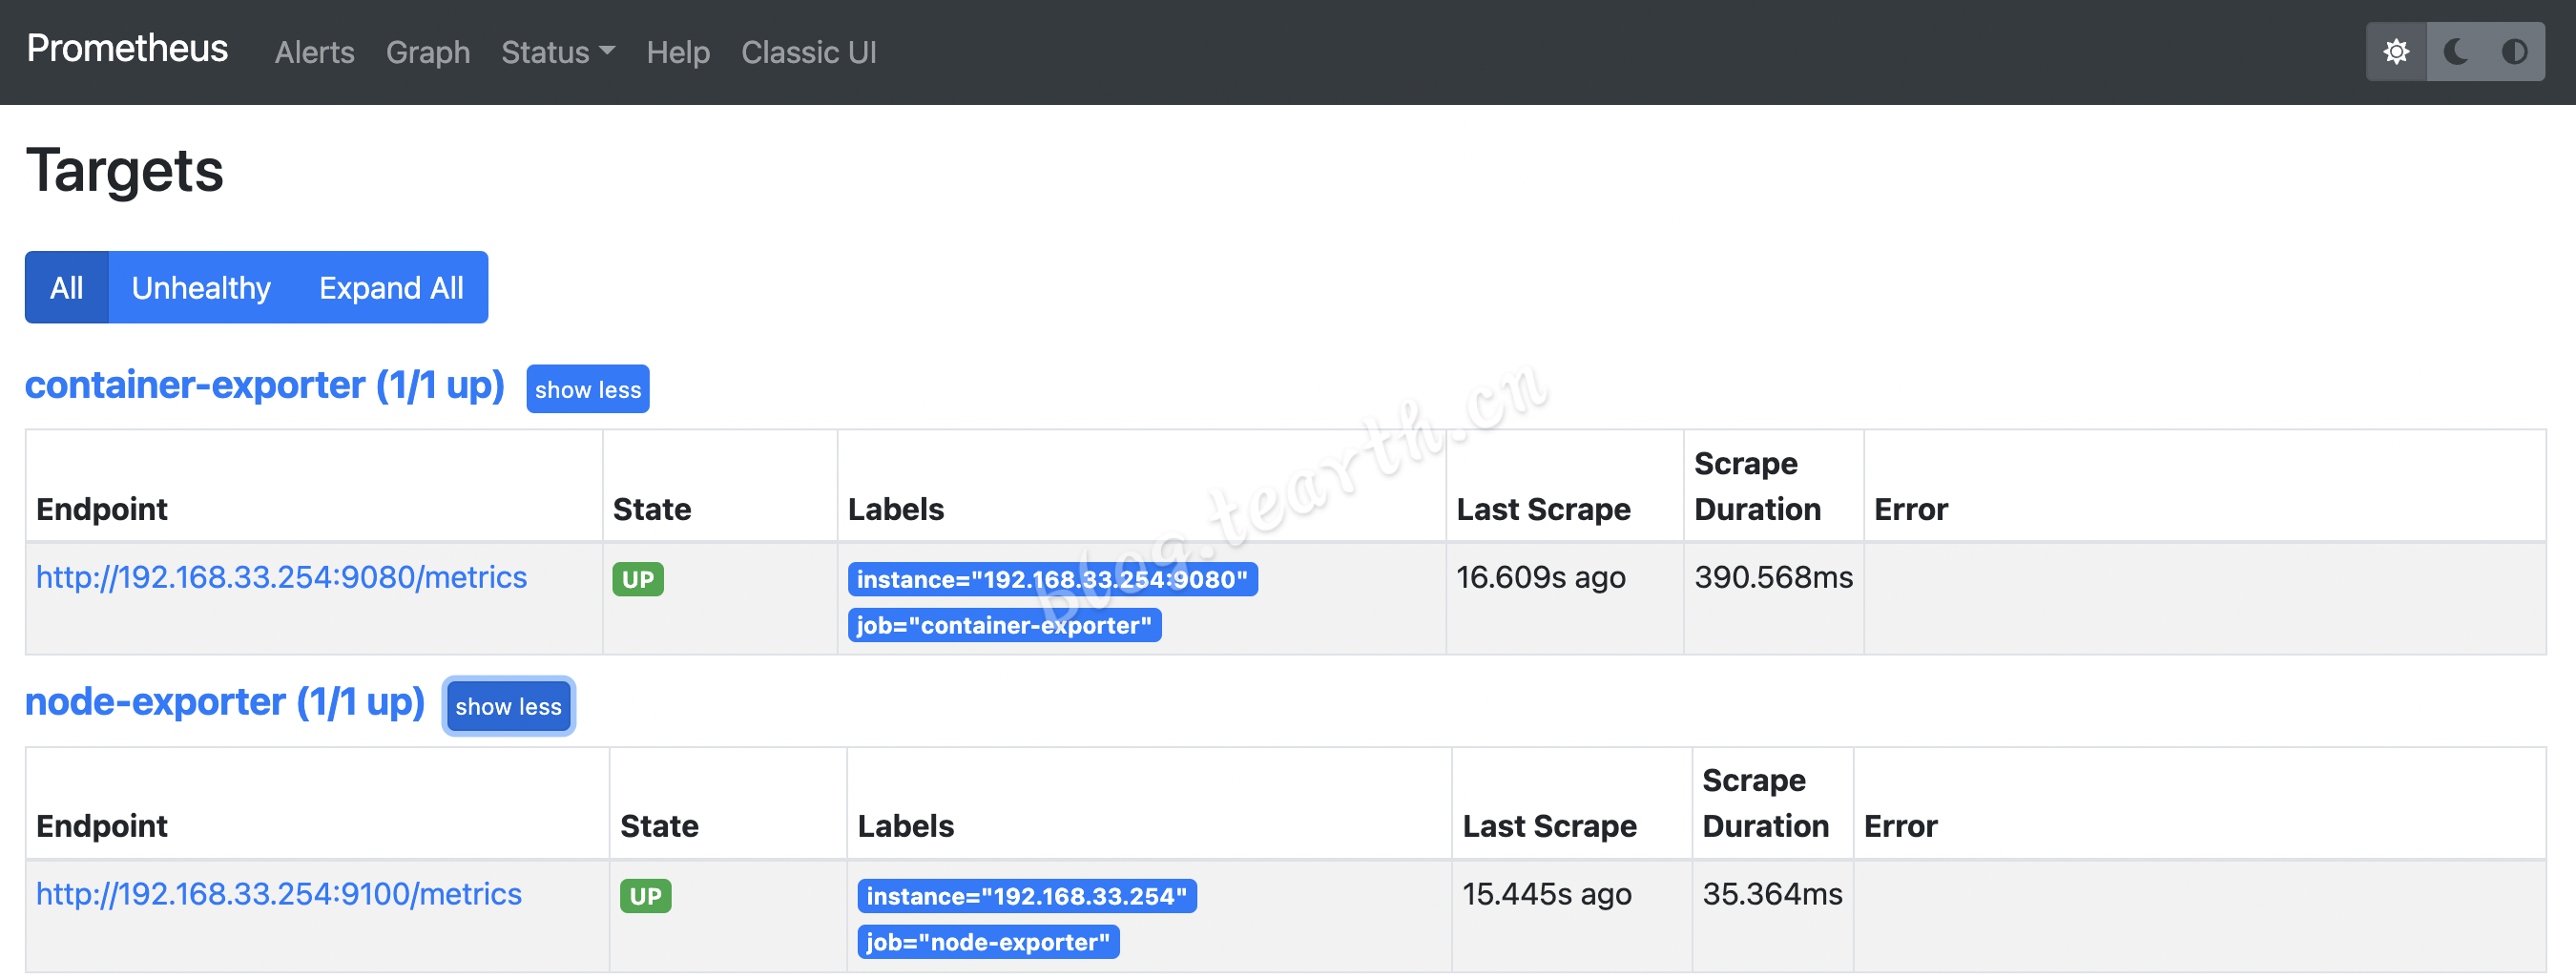Click Scrape Duration header in node-exporter table

[1765, 803]
